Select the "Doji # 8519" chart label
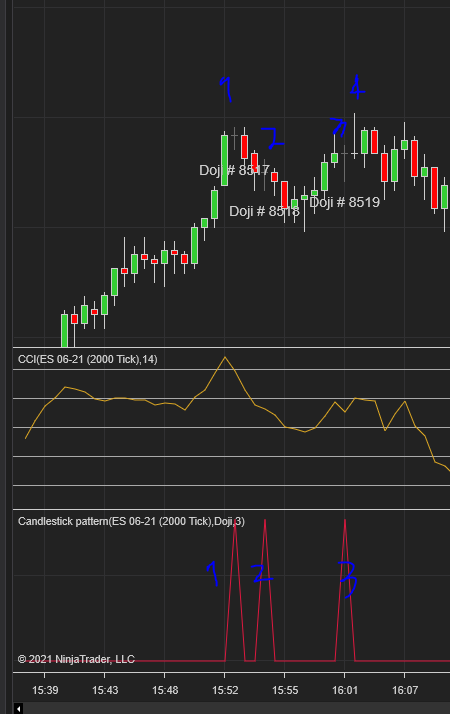The height and width of the screenshot is (714, 450). pos(344,202)
